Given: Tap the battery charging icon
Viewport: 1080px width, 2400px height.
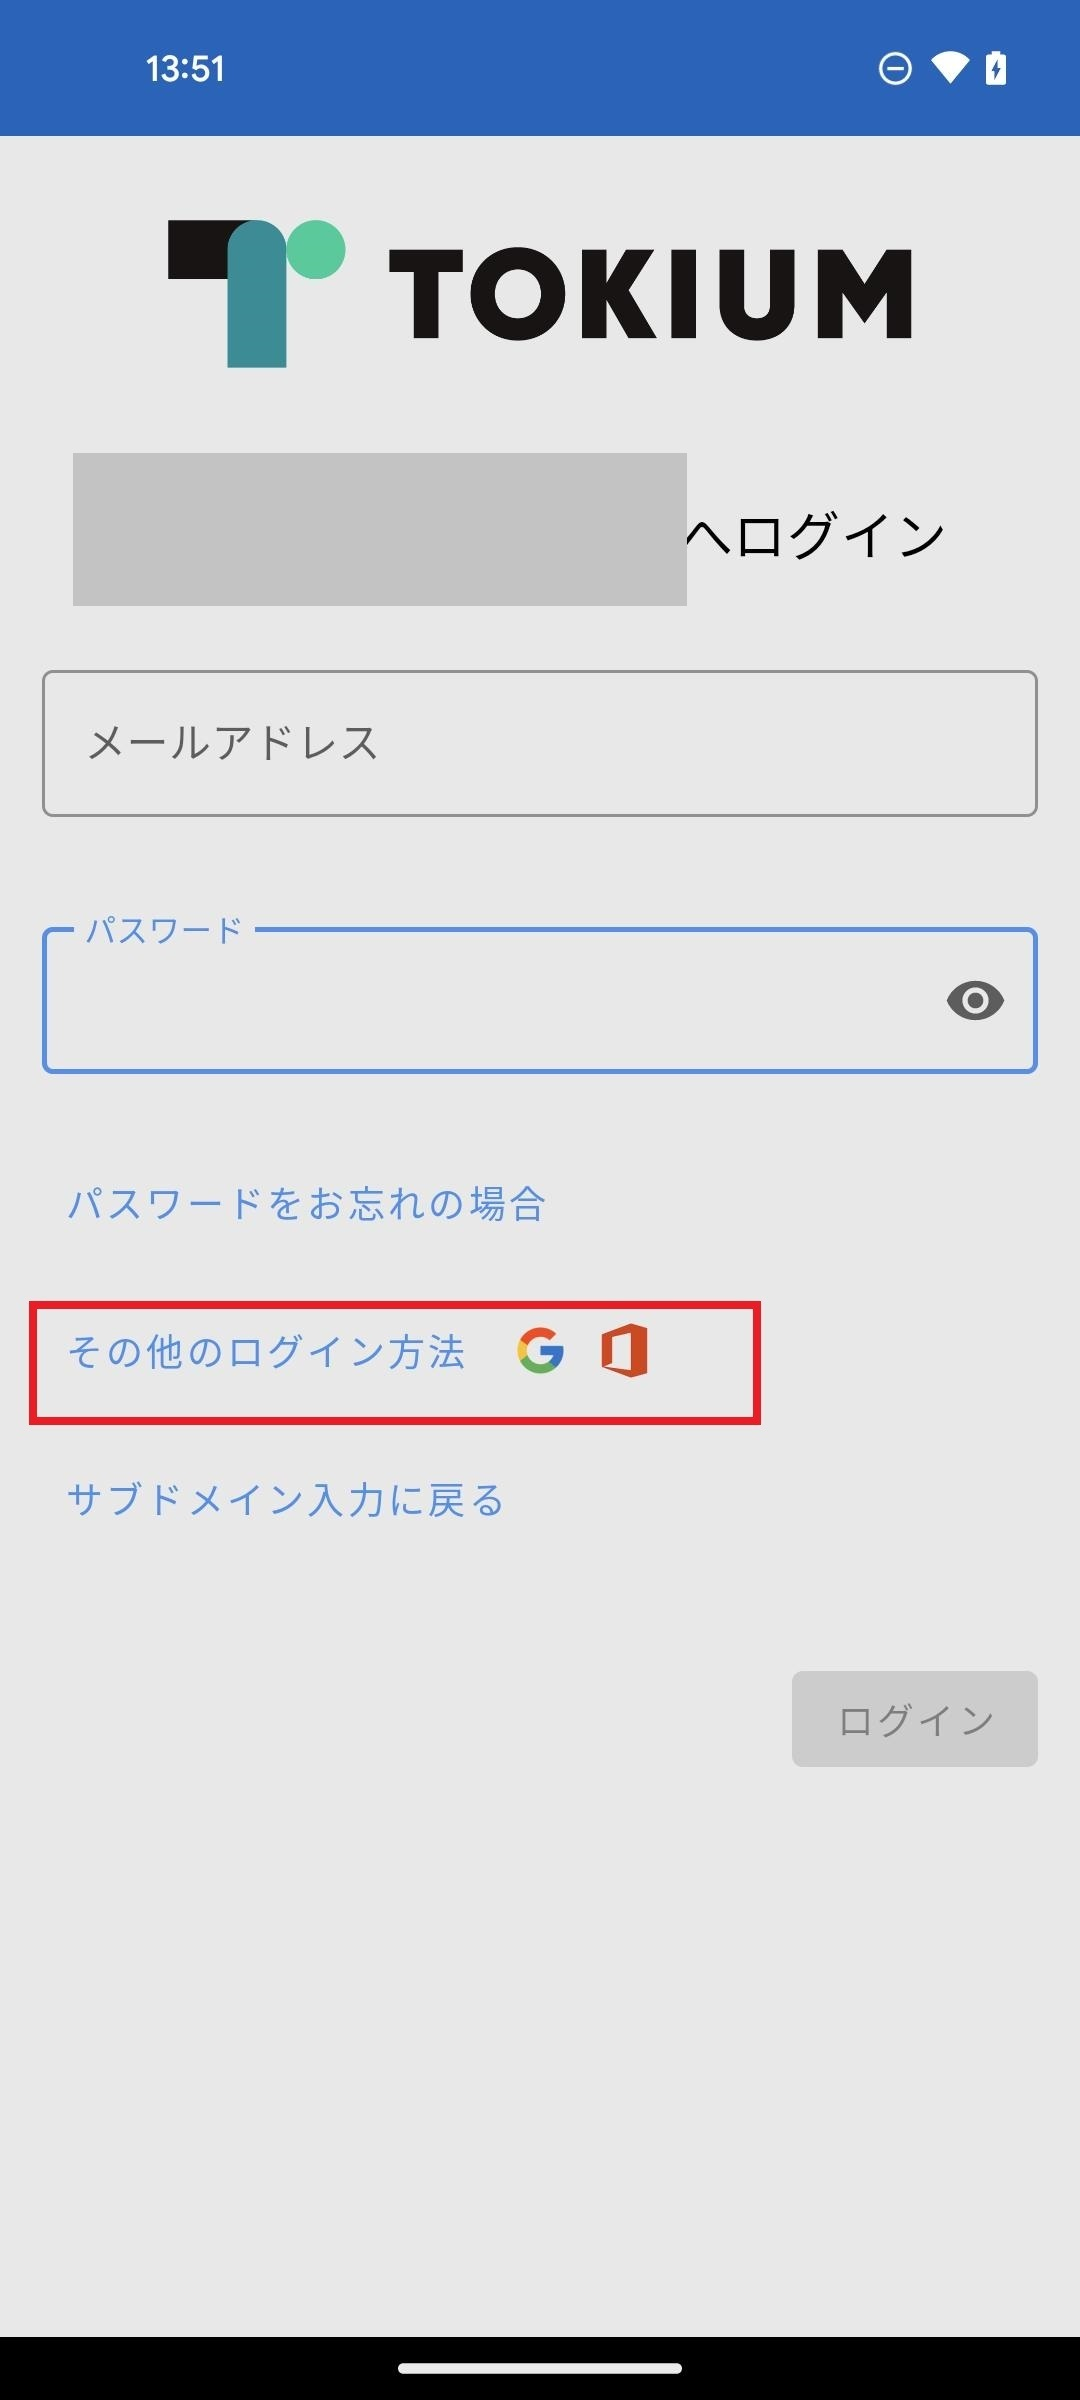Looking at the screenshot, I should 996,68.
